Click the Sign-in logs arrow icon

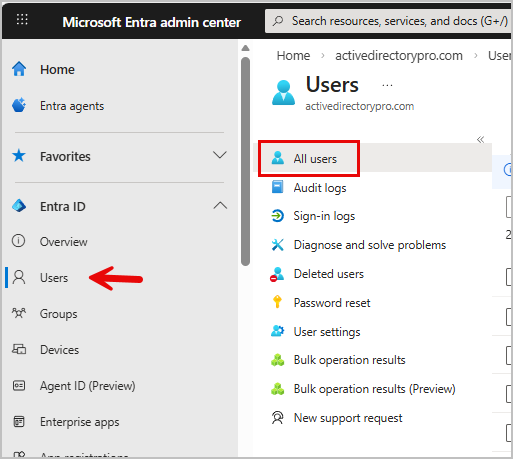pyautogui.click(x=277, y=216)
